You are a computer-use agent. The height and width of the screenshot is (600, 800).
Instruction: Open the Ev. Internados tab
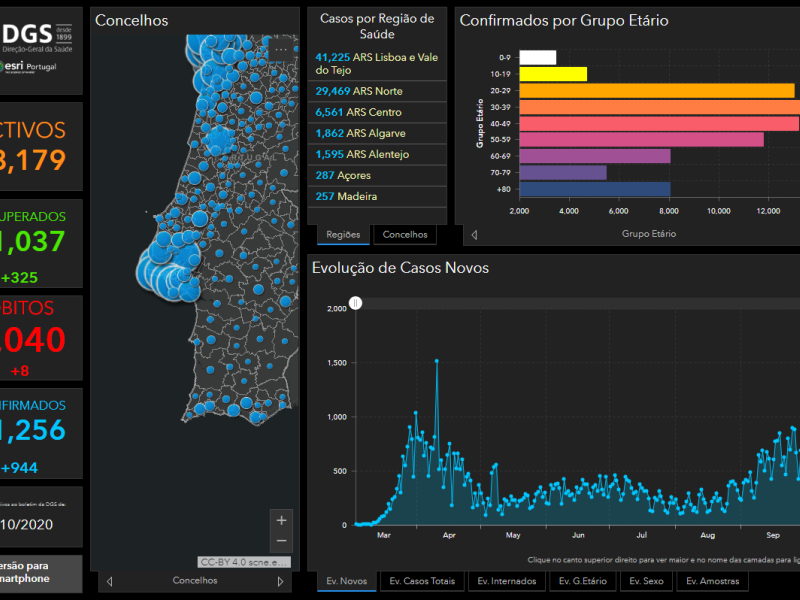coord(507,581)
